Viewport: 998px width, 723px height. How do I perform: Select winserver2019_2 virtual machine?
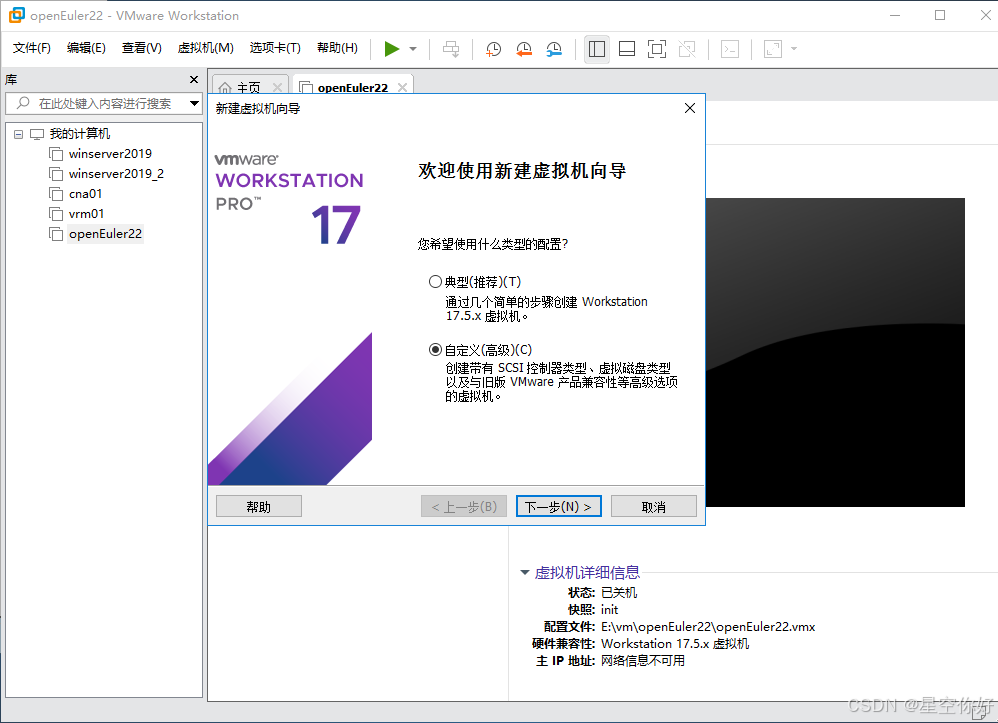[x=116, y=174]
